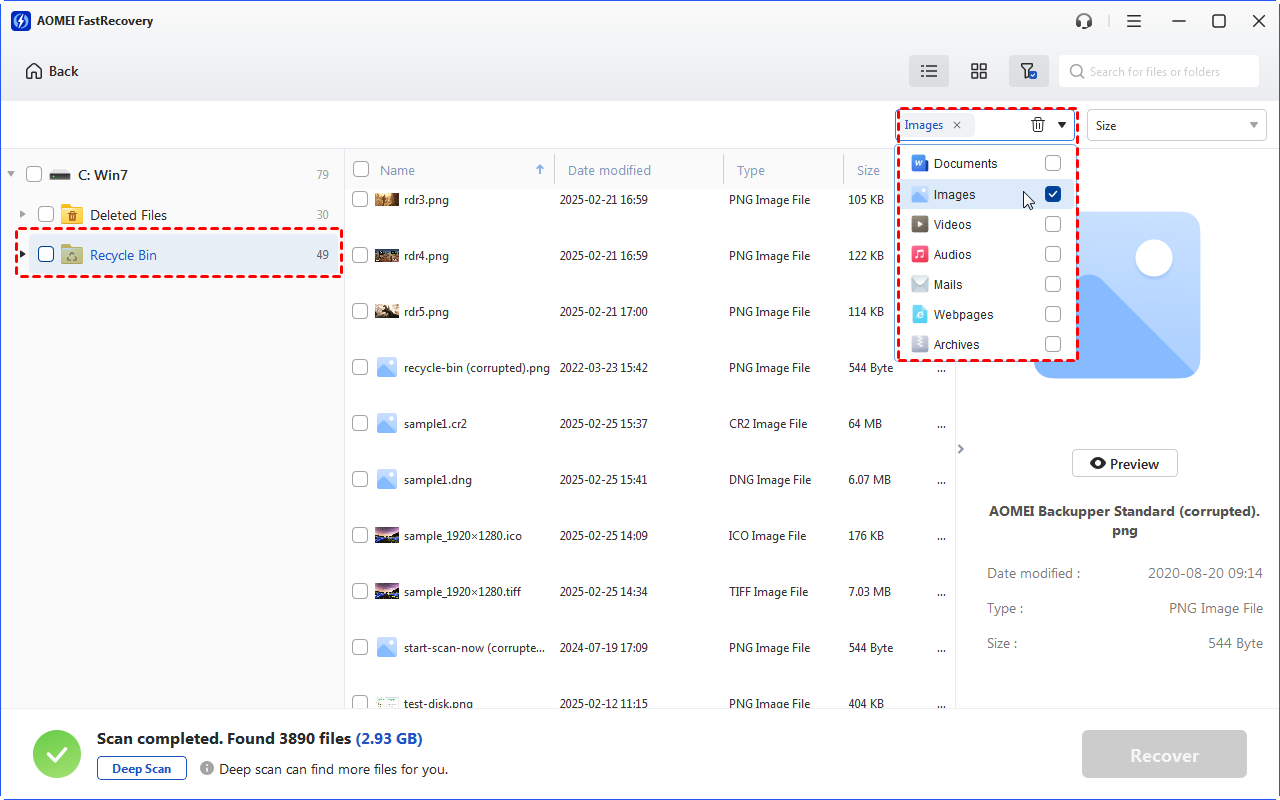Open the hamburger menu in title bar

(1134, 21)
